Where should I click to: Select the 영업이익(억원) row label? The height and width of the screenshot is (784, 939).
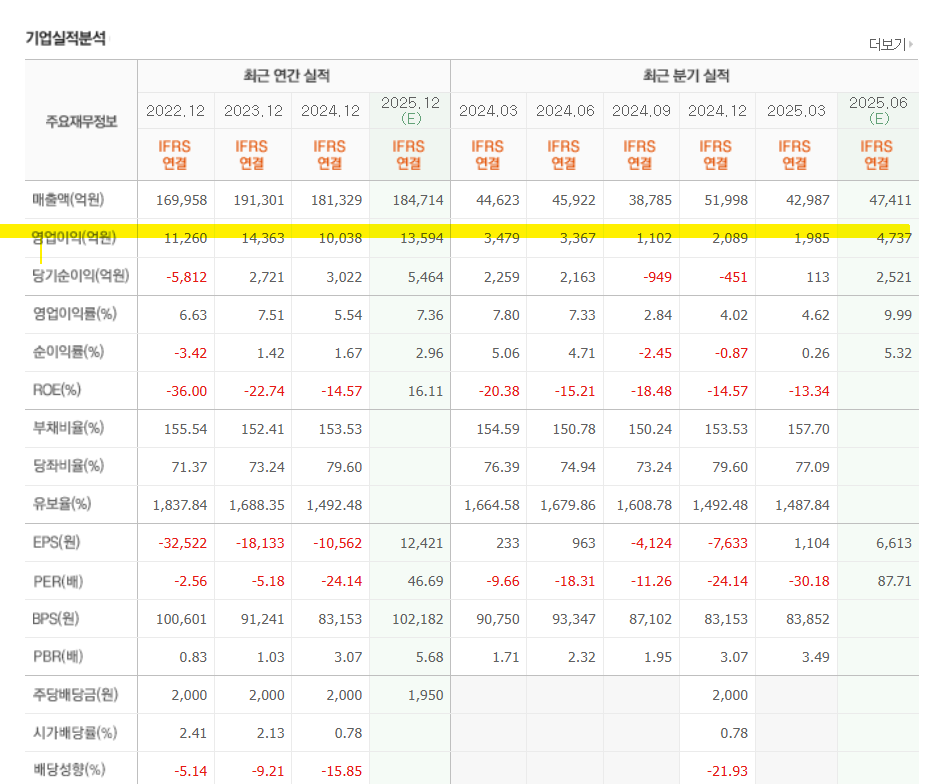click(x=74, y=238)
